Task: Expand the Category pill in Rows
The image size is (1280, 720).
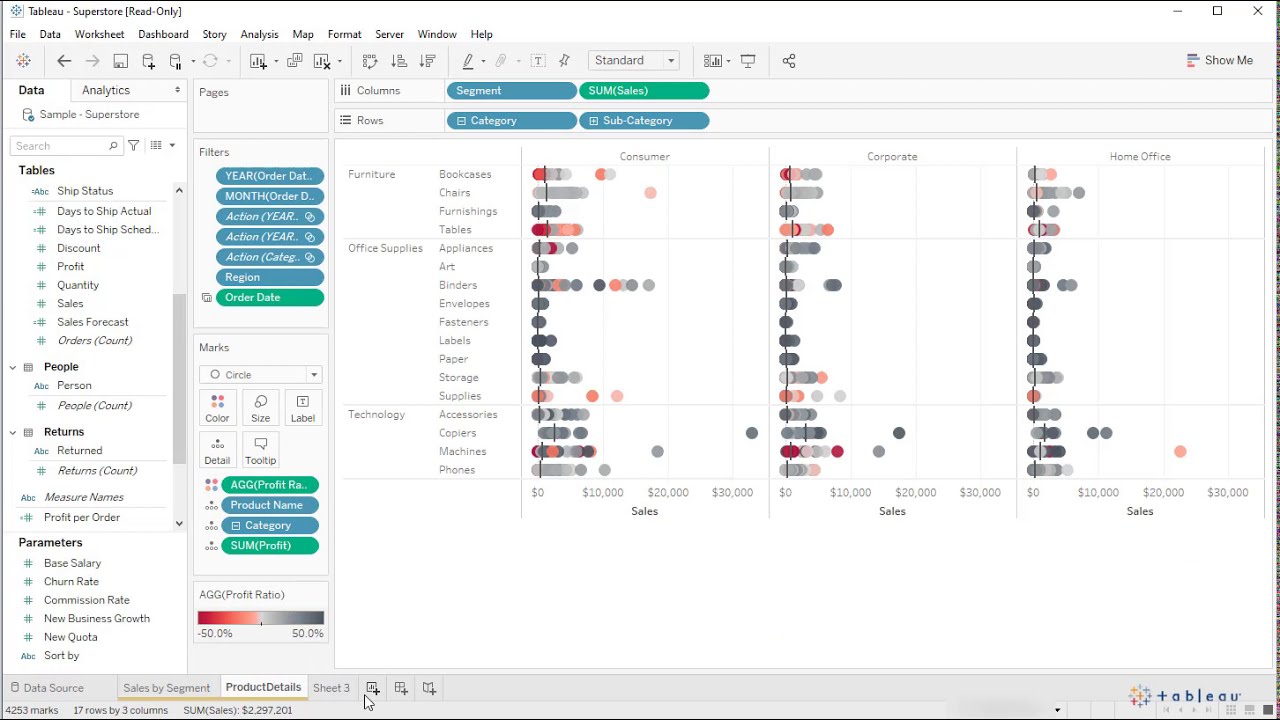Action: click(461, 121)
